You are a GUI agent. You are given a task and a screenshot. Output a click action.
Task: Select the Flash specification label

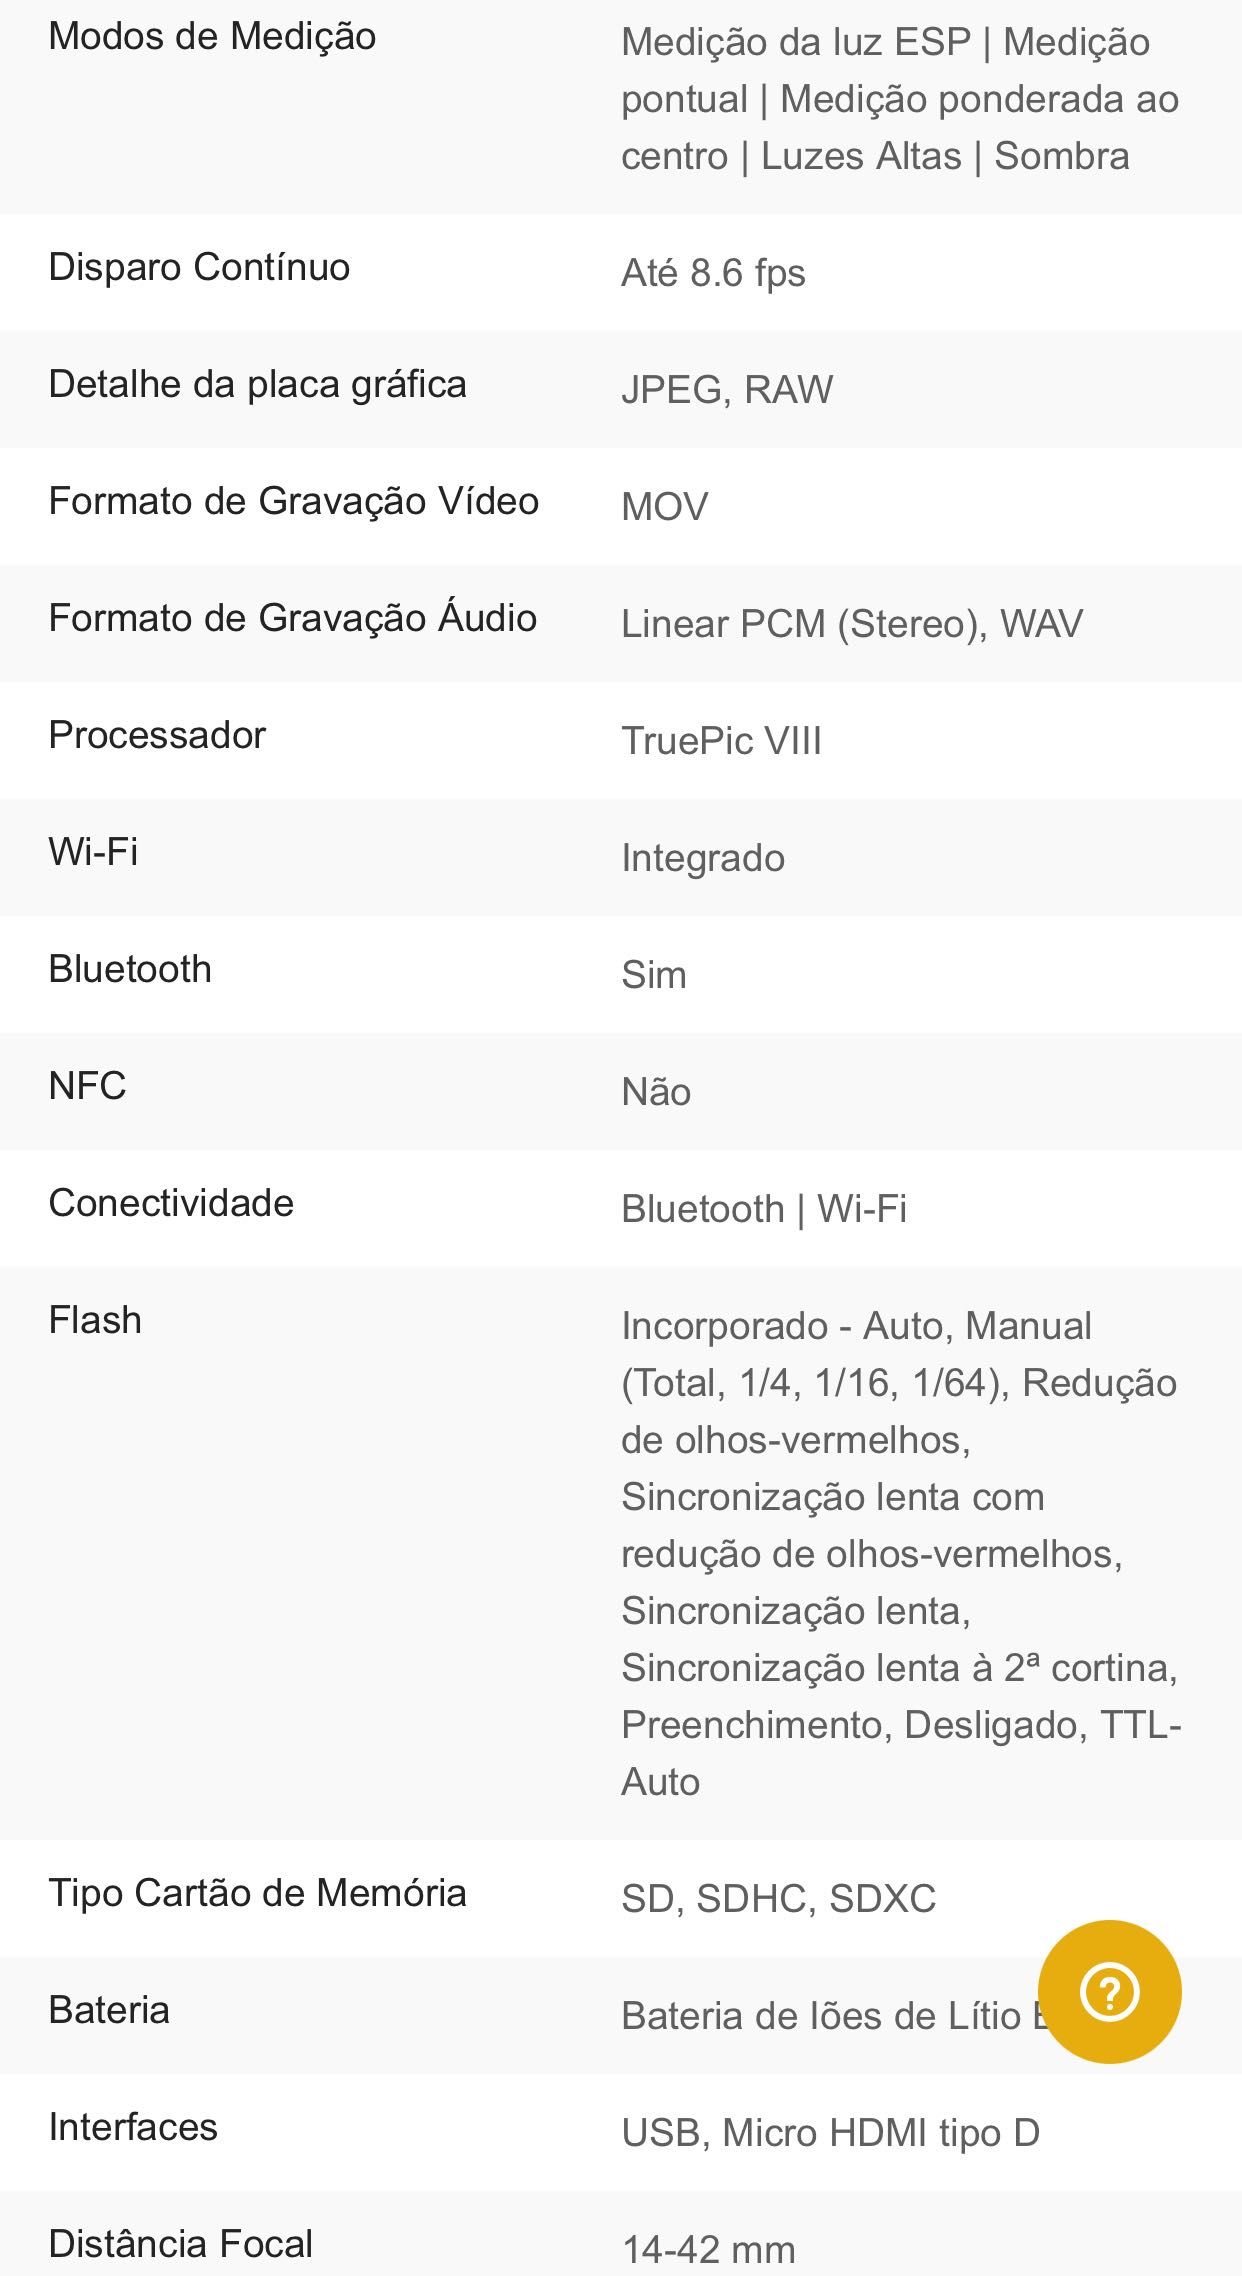[x=95, y=1320]
